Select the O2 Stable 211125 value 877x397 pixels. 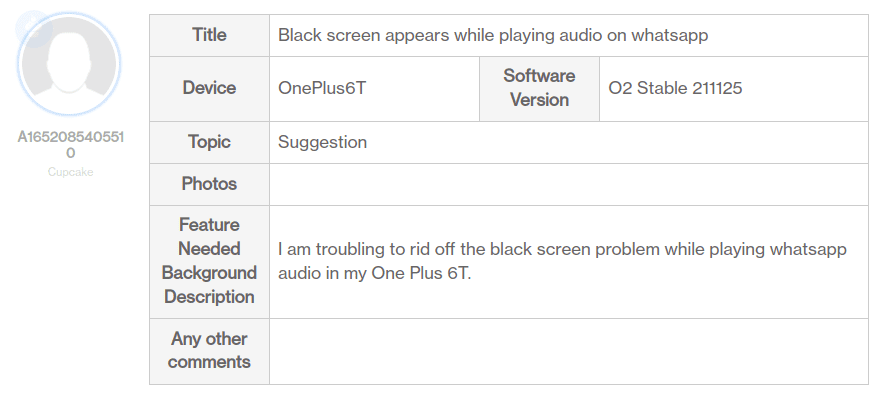click(675, 88)
